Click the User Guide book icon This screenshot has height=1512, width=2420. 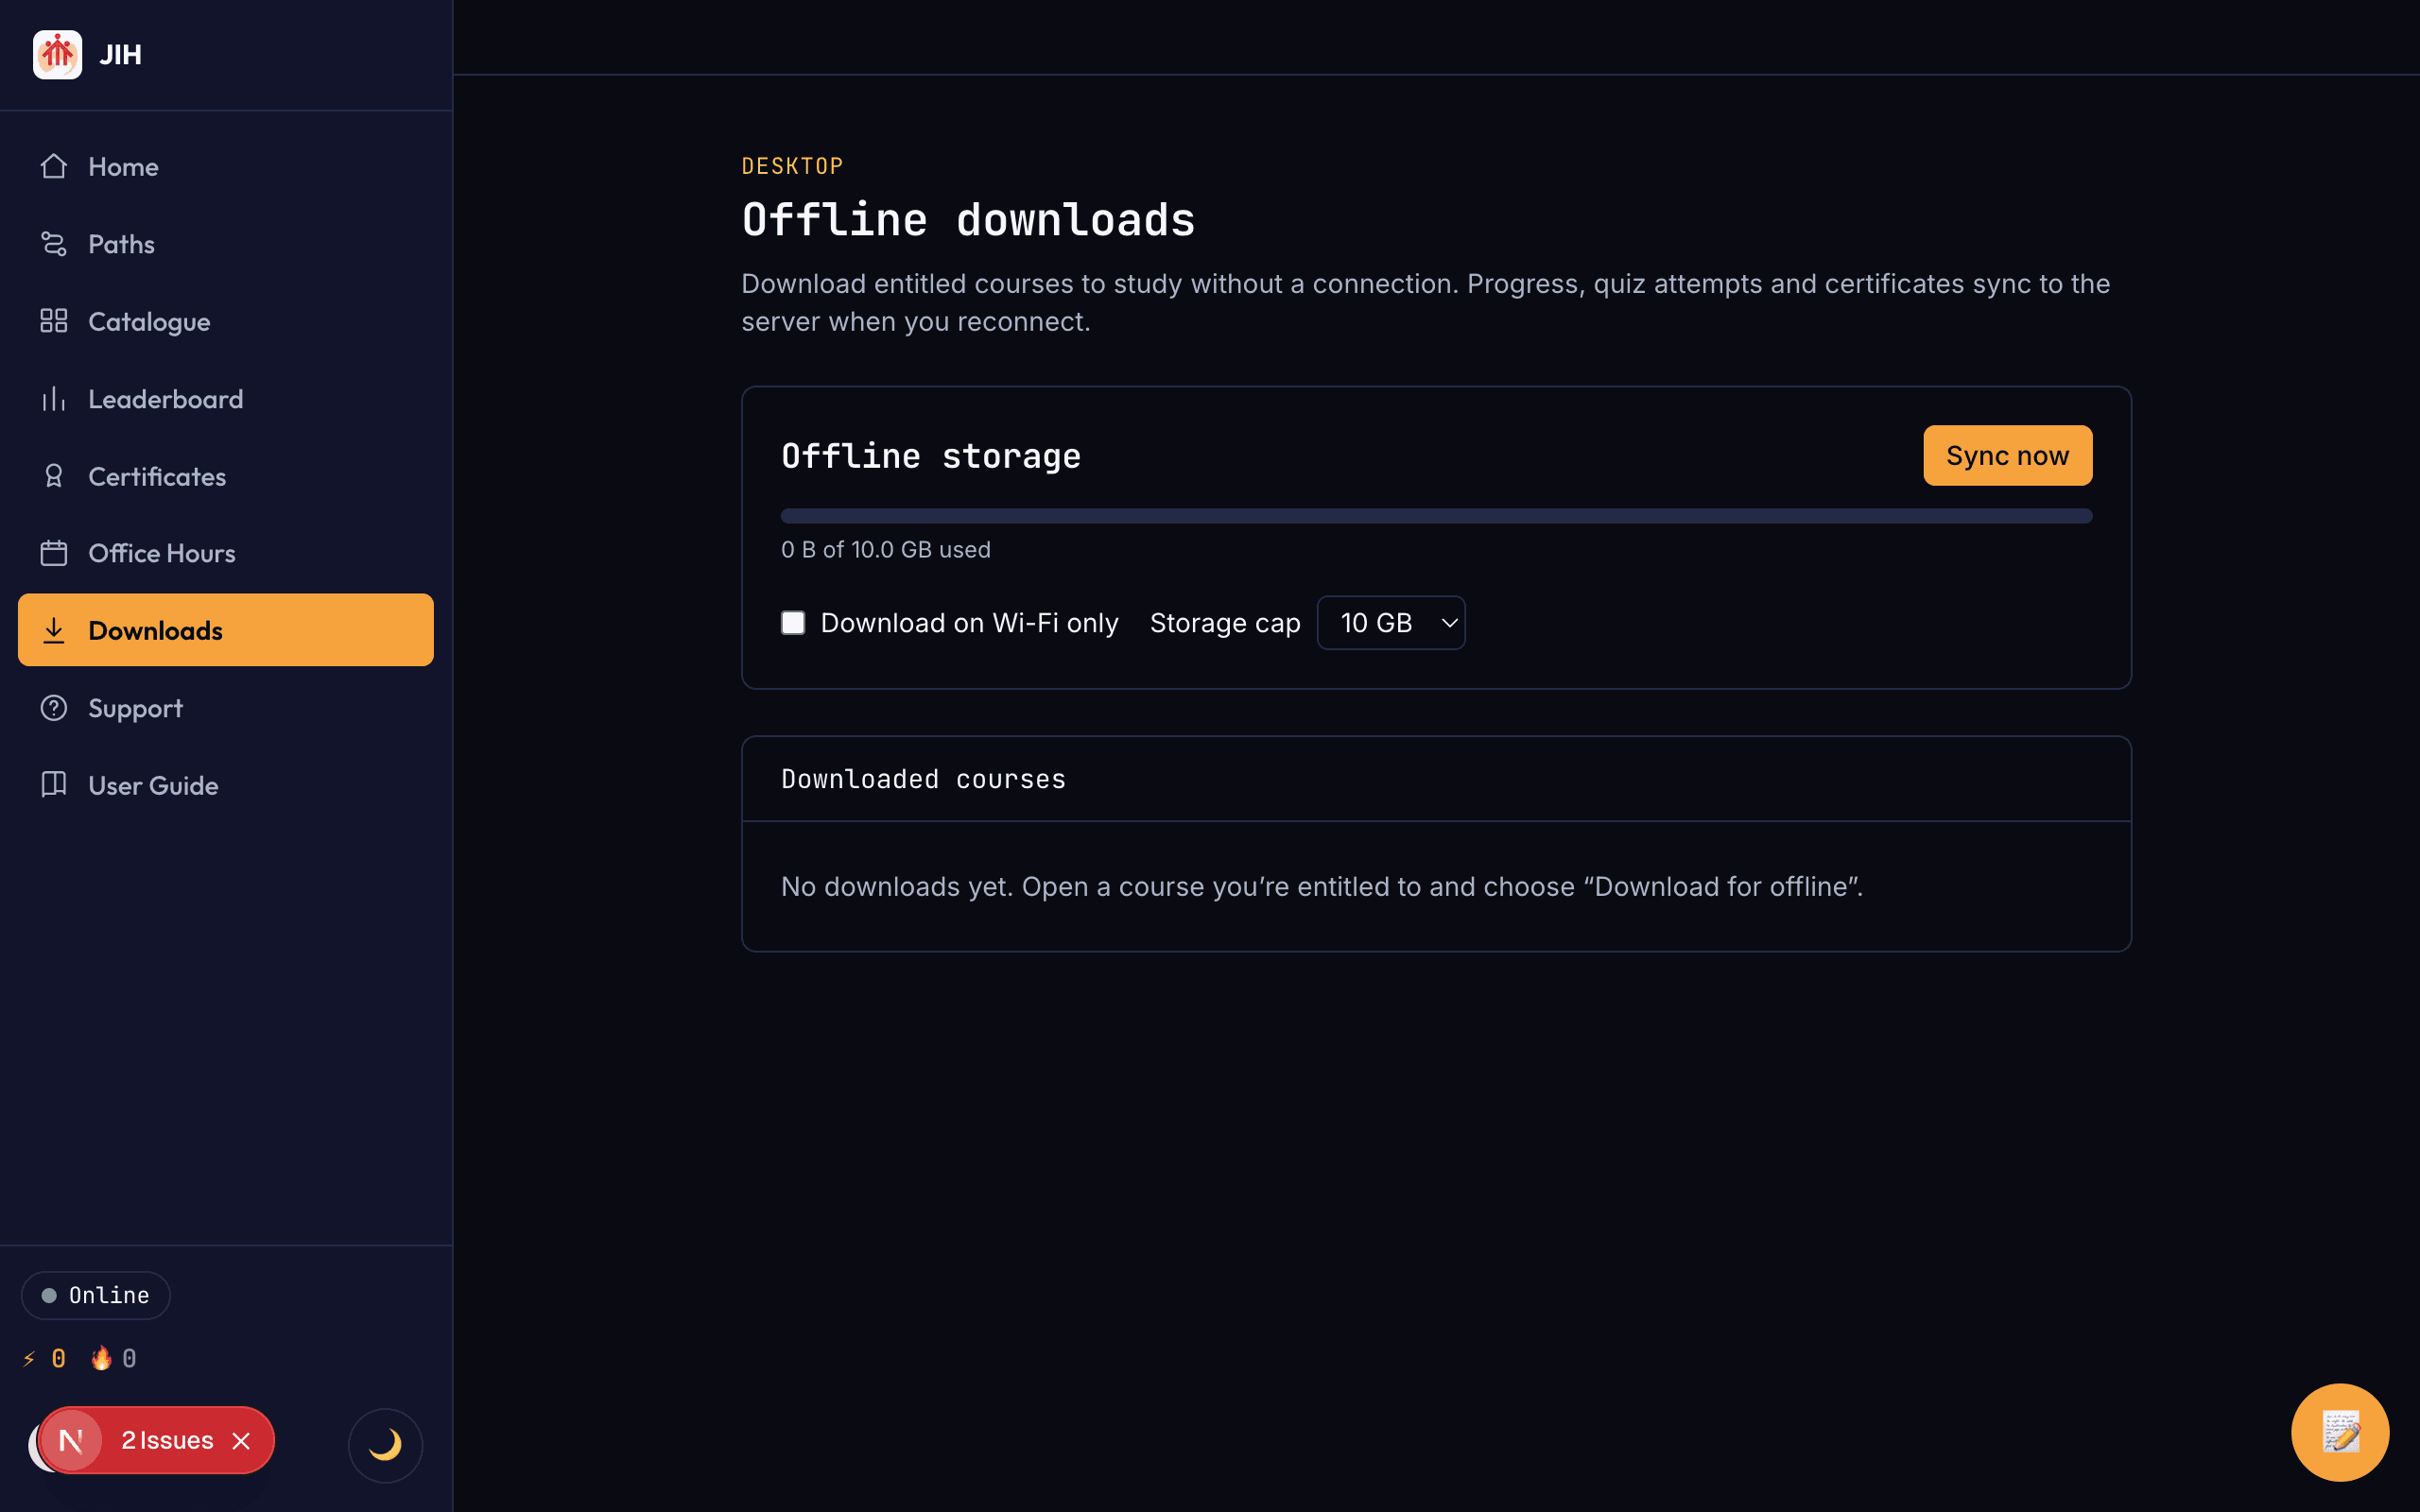[54, 785]
